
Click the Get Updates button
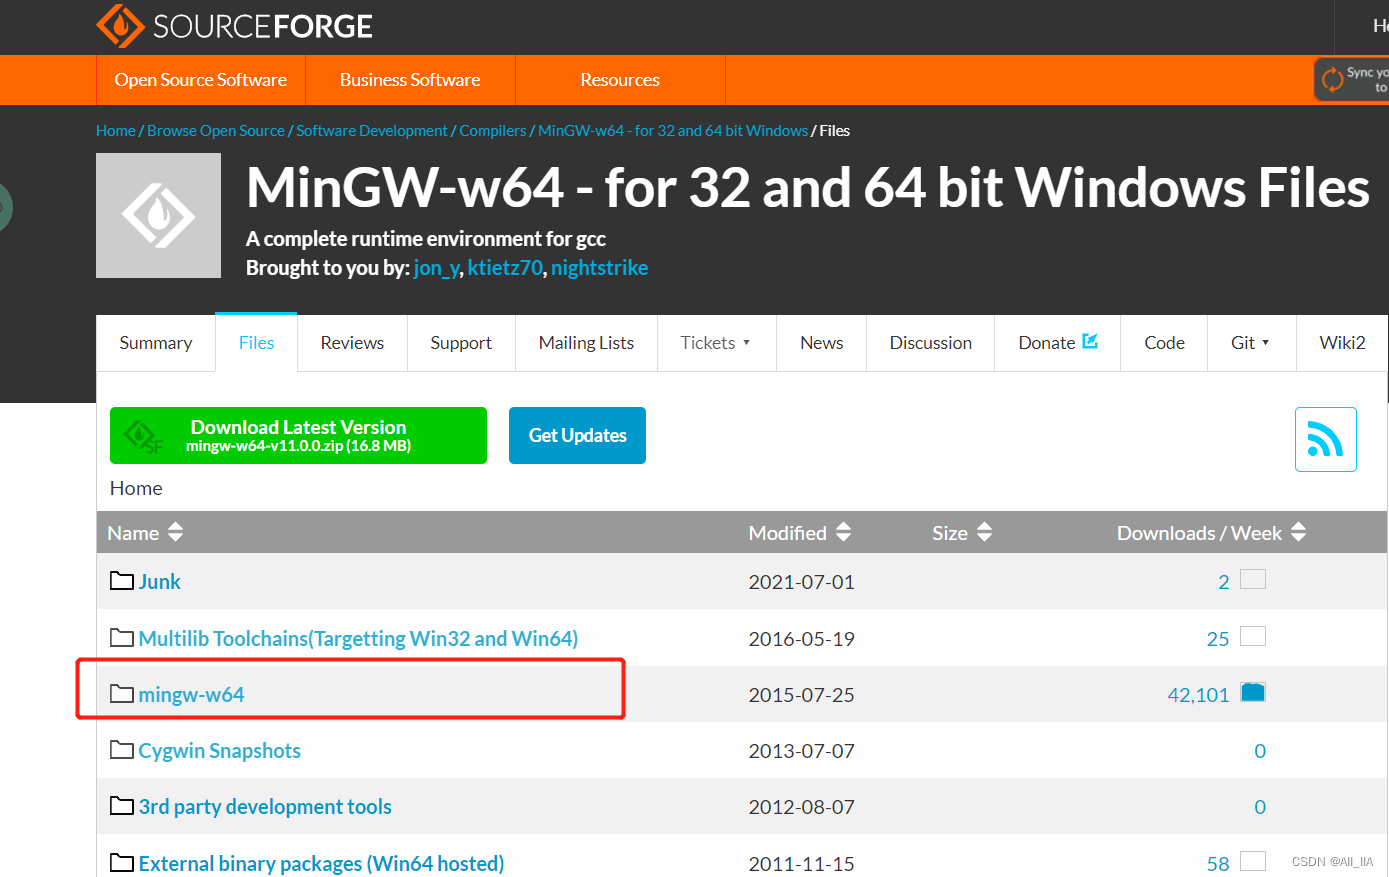coord(577,435)
